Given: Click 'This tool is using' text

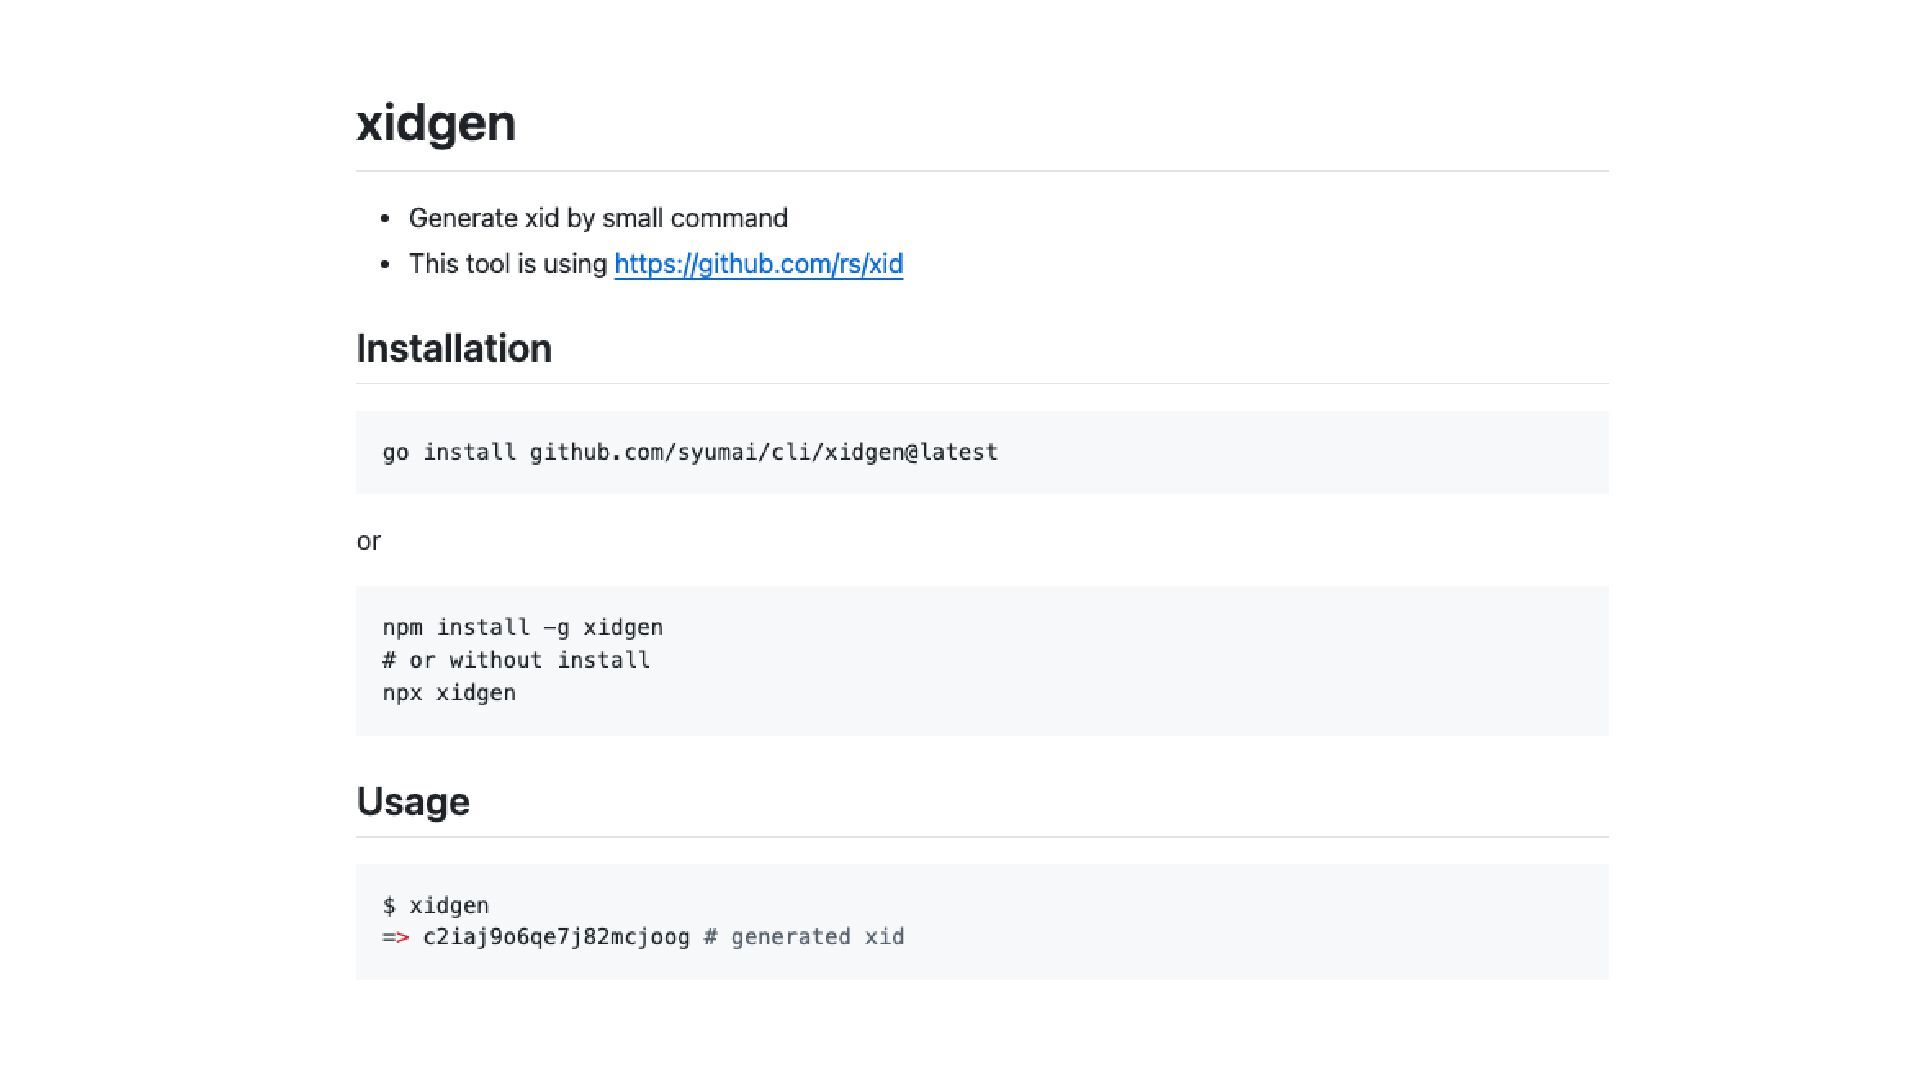Looking at the screenshot, I should [x=508, y=264].
